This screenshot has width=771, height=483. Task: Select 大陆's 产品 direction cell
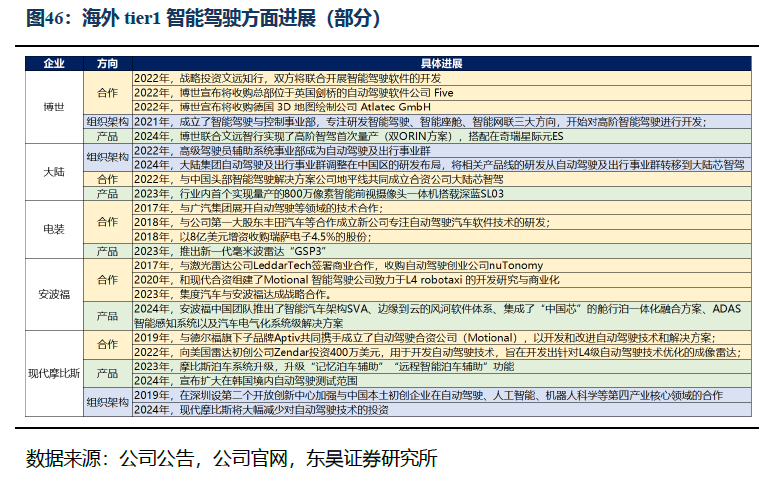[x=108, y=193]
